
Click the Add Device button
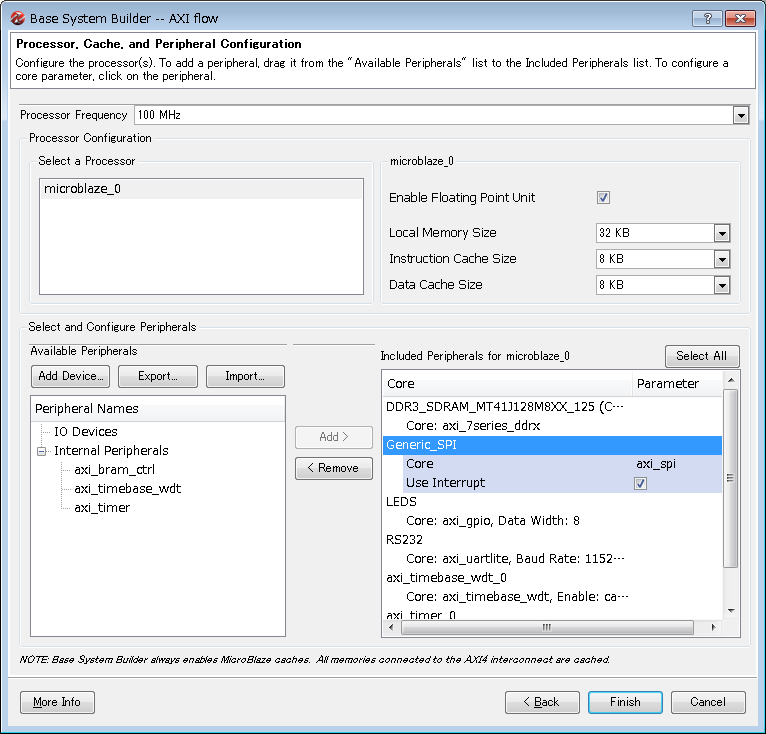[70, 376]
